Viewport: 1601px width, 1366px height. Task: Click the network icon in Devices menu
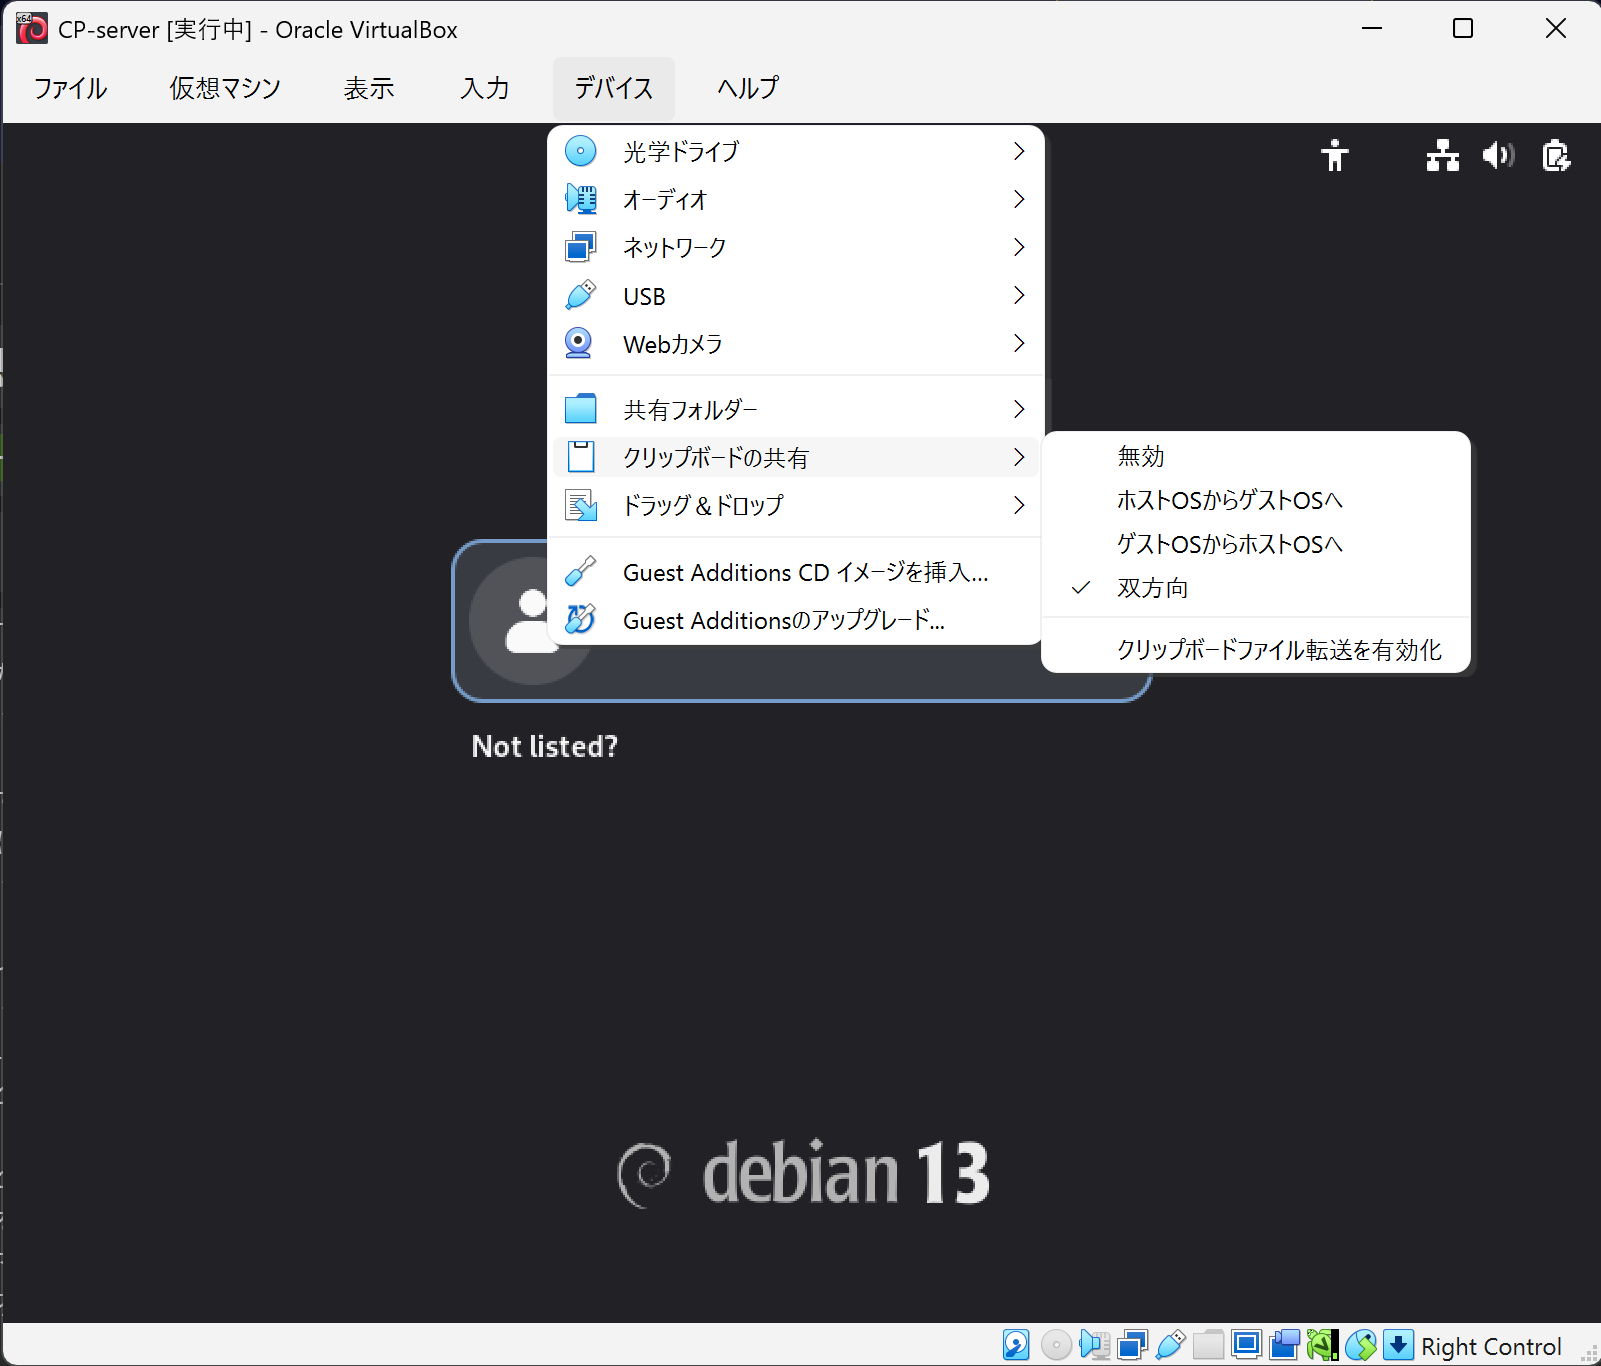pos(580,247)
